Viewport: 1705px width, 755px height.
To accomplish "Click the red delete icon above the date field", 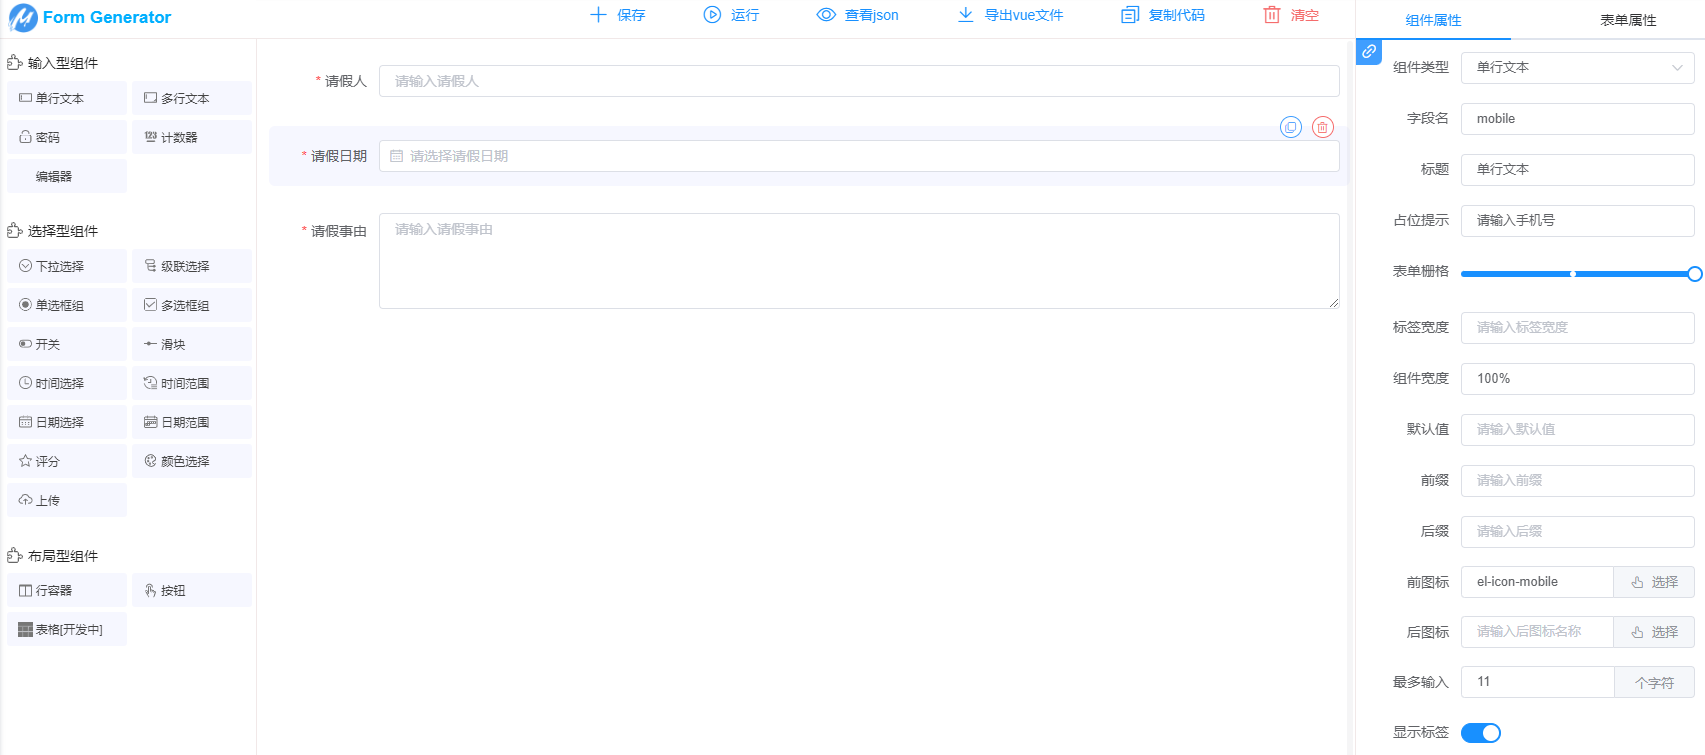I will [x=1322, y=127].
